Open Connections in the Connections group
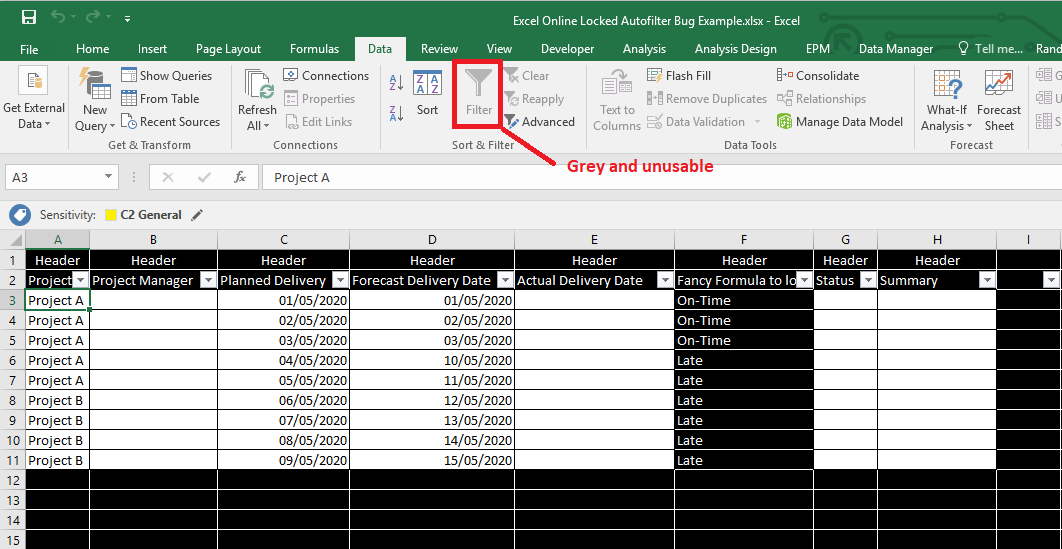Viewport: 1062px width, 549px height. (x=326, y=76)
